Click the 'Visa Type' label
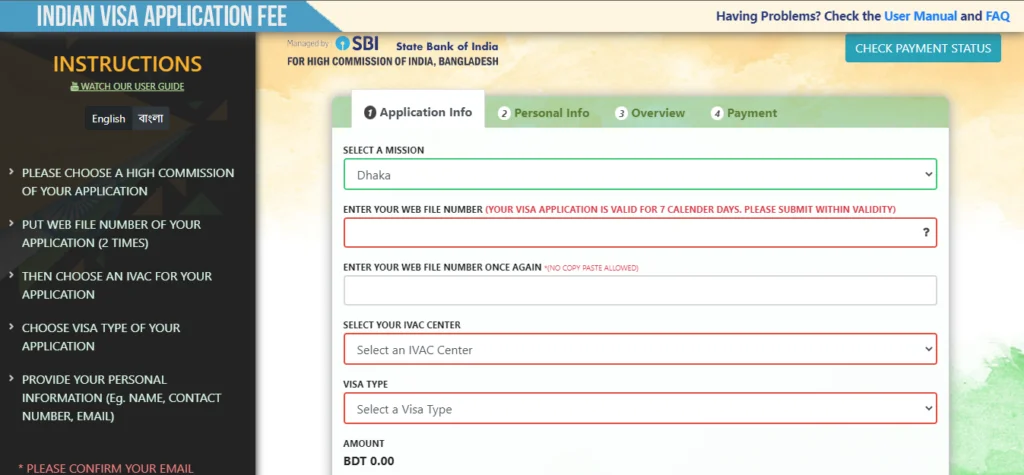 pos(365,384)
